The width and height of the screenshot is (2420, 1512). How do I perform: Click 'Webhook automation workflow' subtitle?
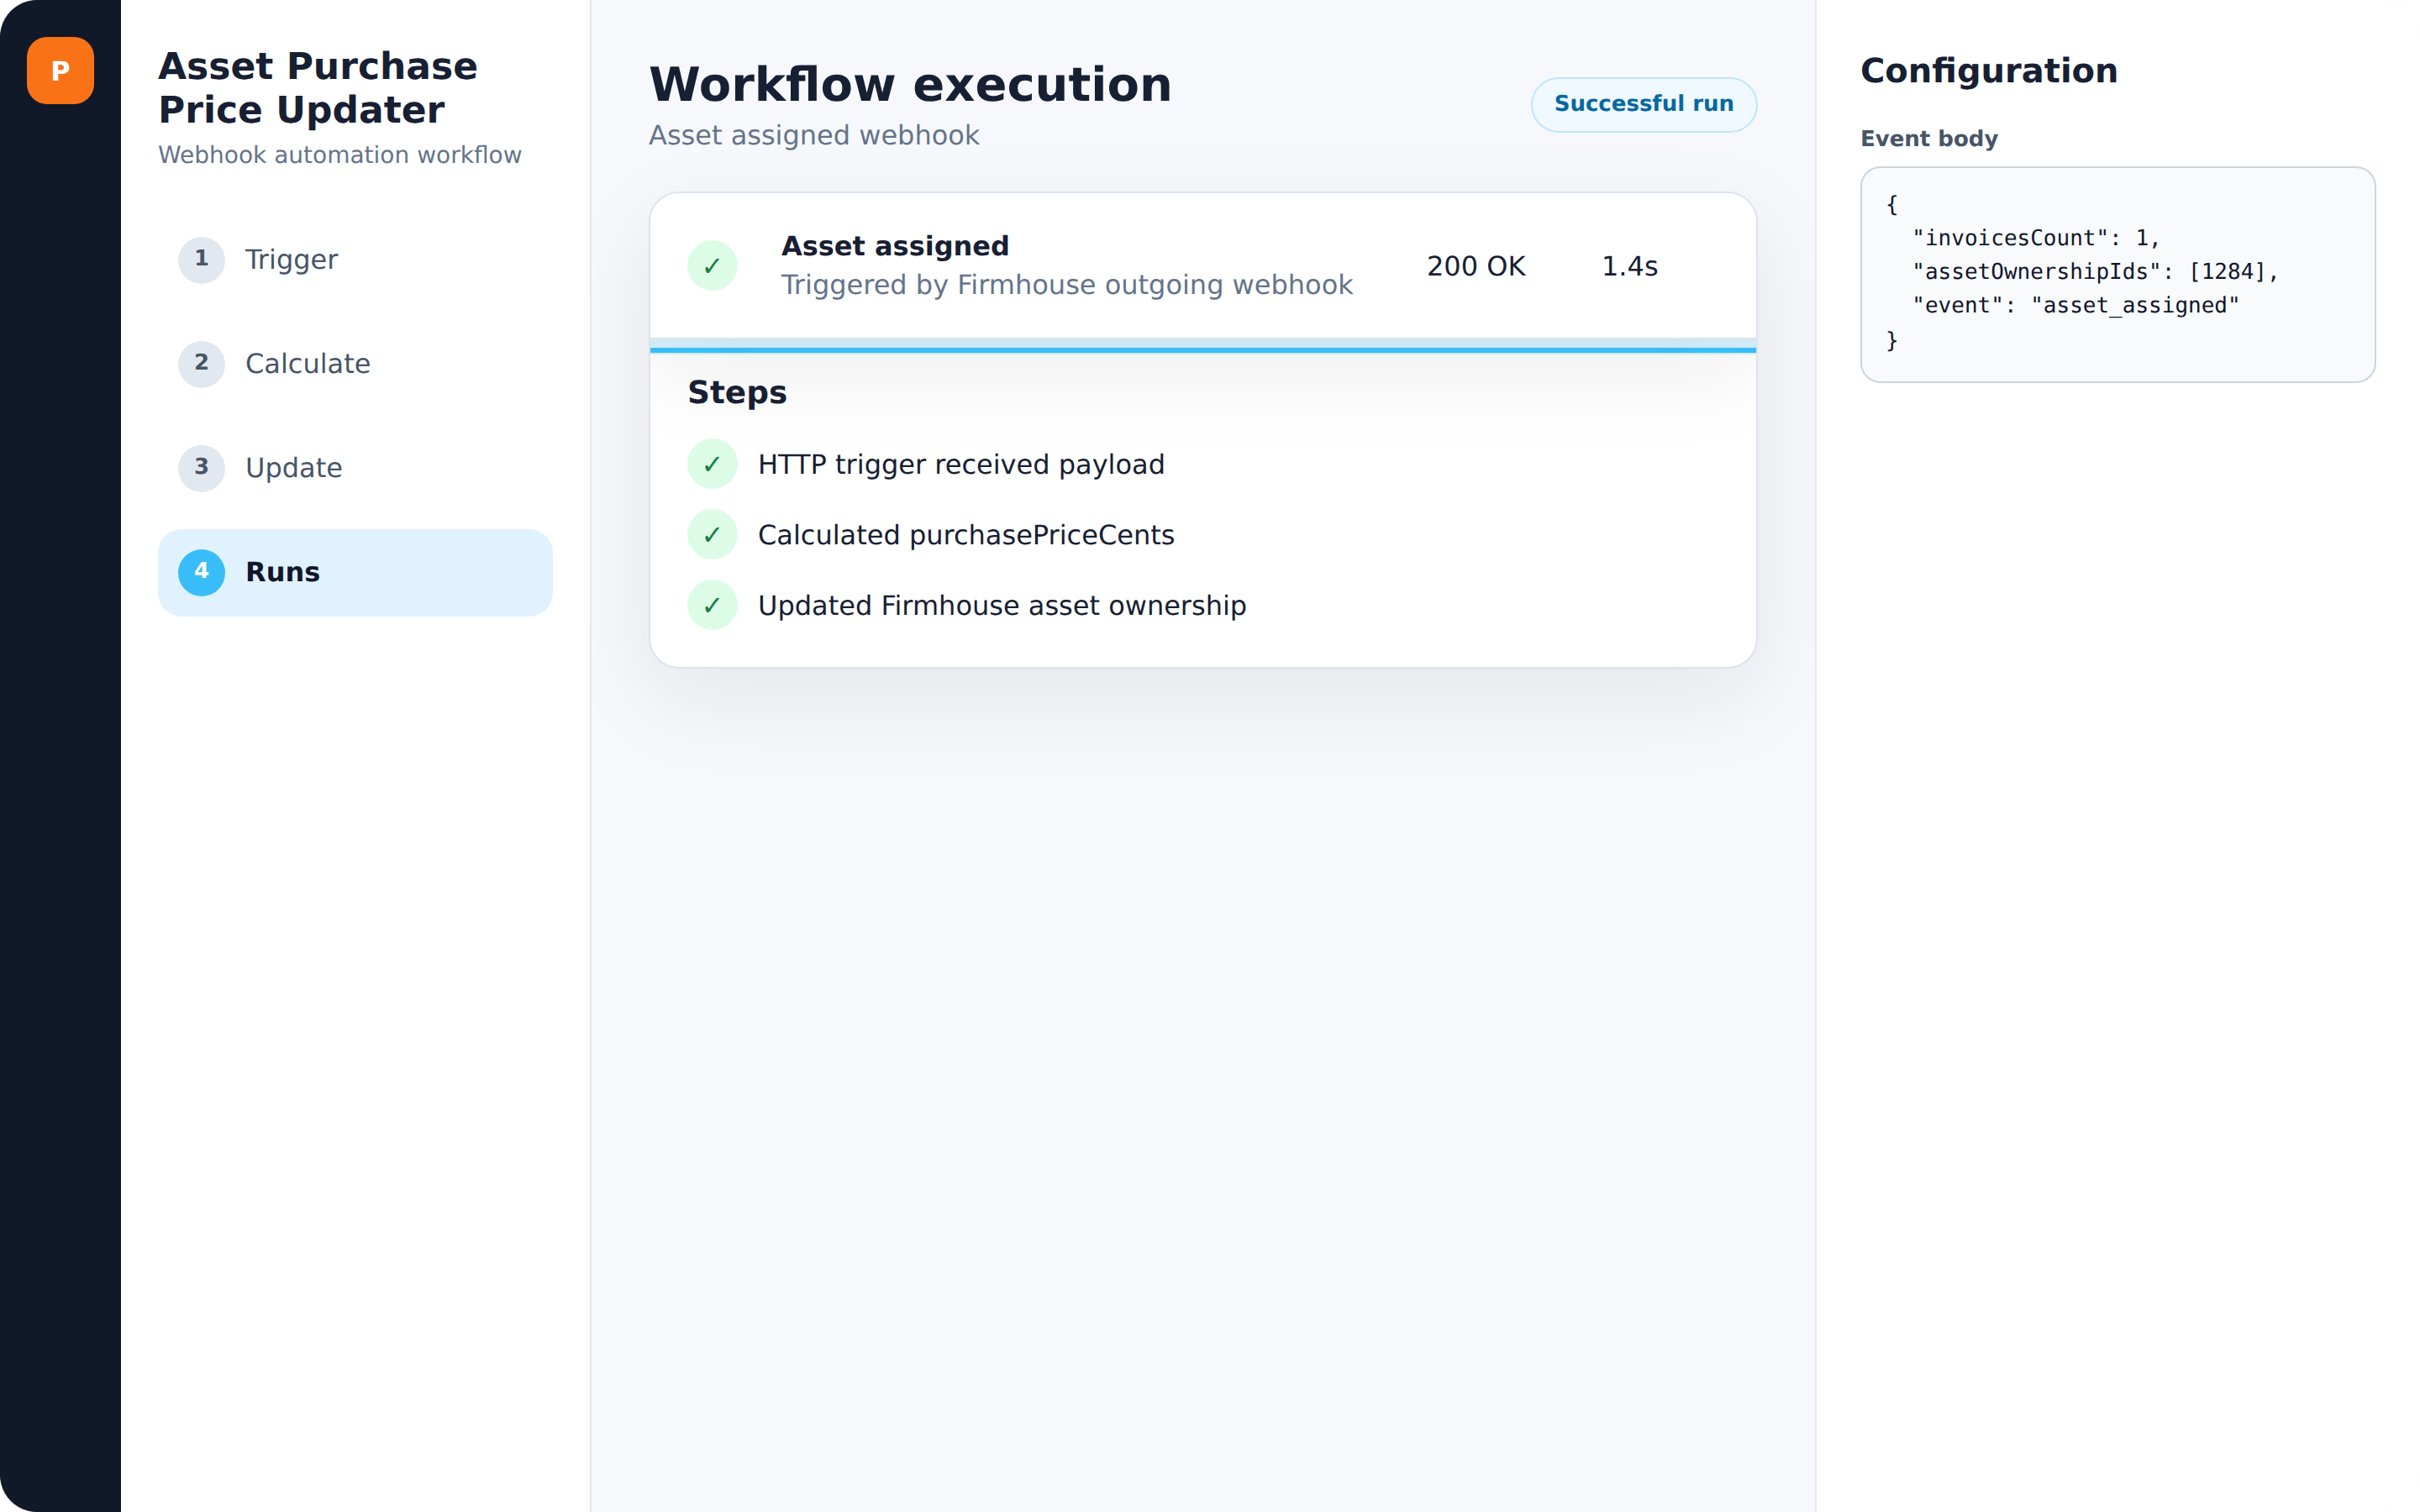(x=340, y=155)
